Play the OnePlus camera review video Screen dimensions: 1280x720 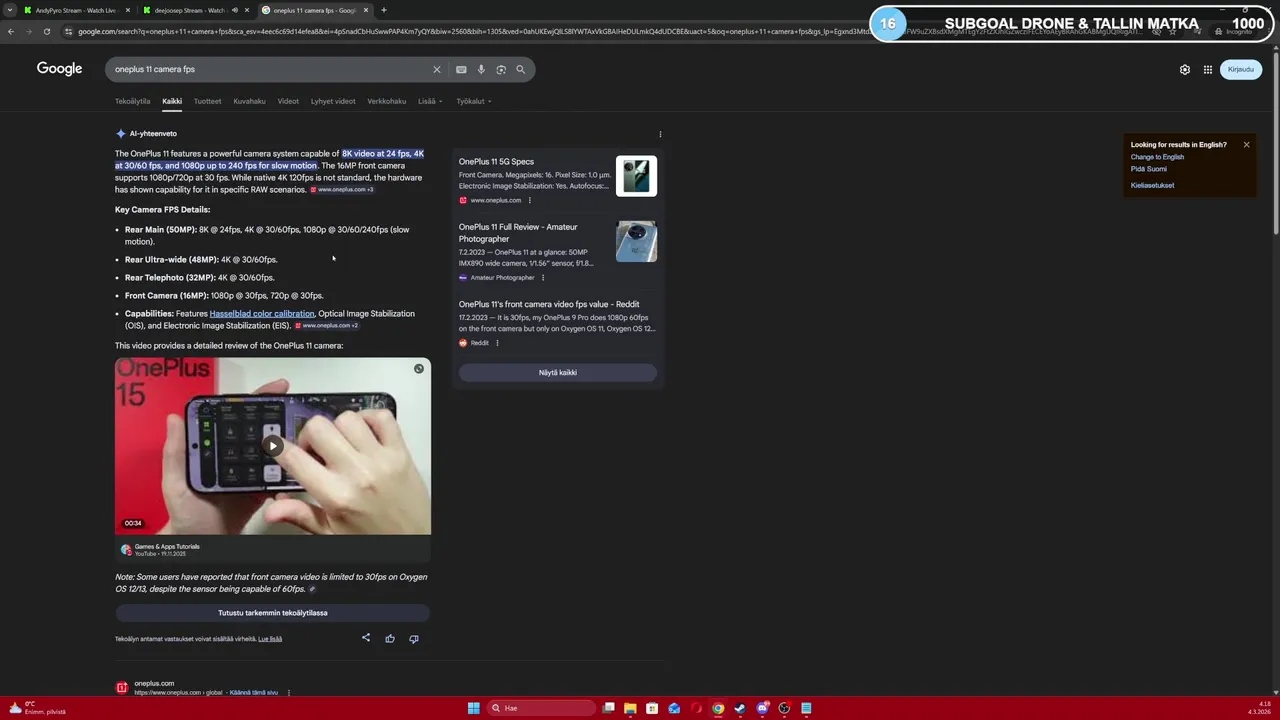(x=273, y=446)
